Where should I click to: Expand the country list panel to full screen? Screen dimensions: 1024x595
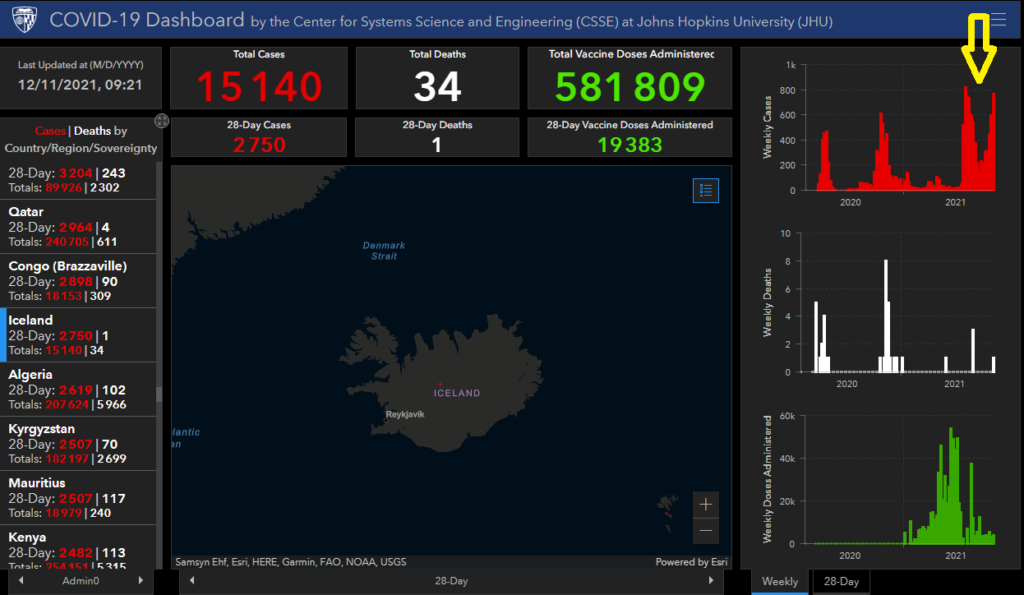point(161,121)
